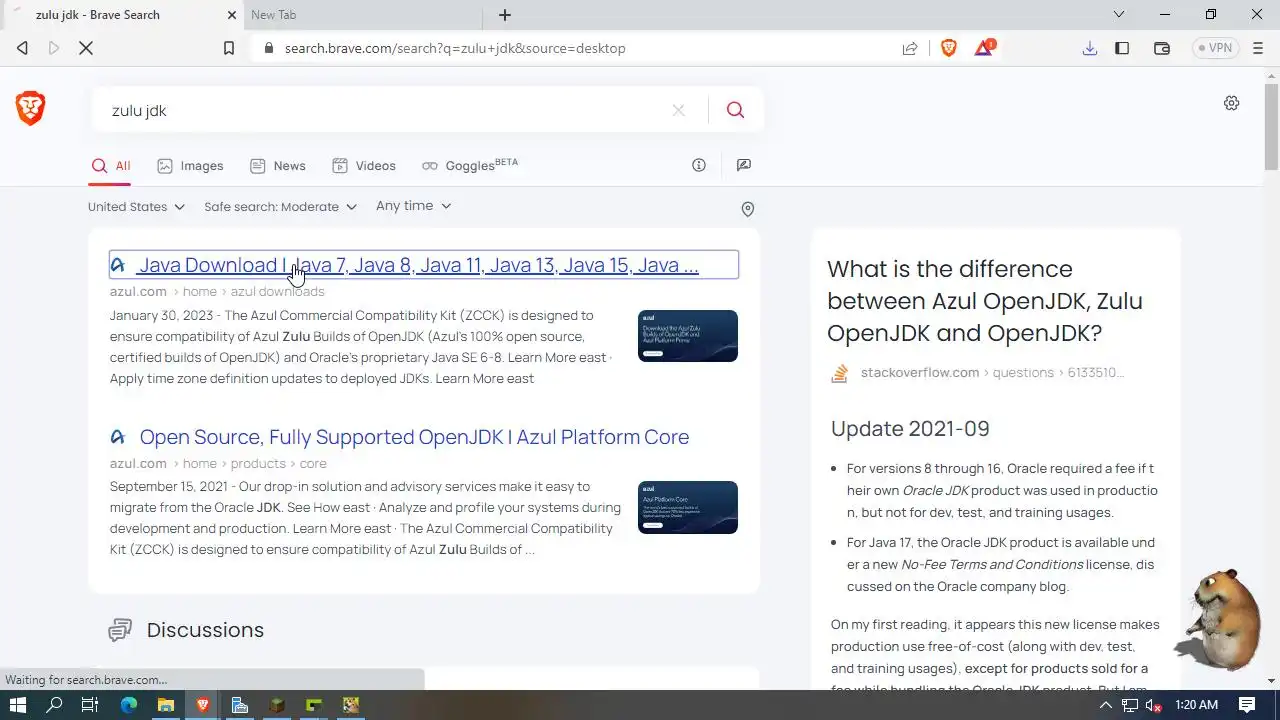The height and width of the screenshot is (720, 1280).
Task: Expand the United States region dropdown
Action: [136, 207]
